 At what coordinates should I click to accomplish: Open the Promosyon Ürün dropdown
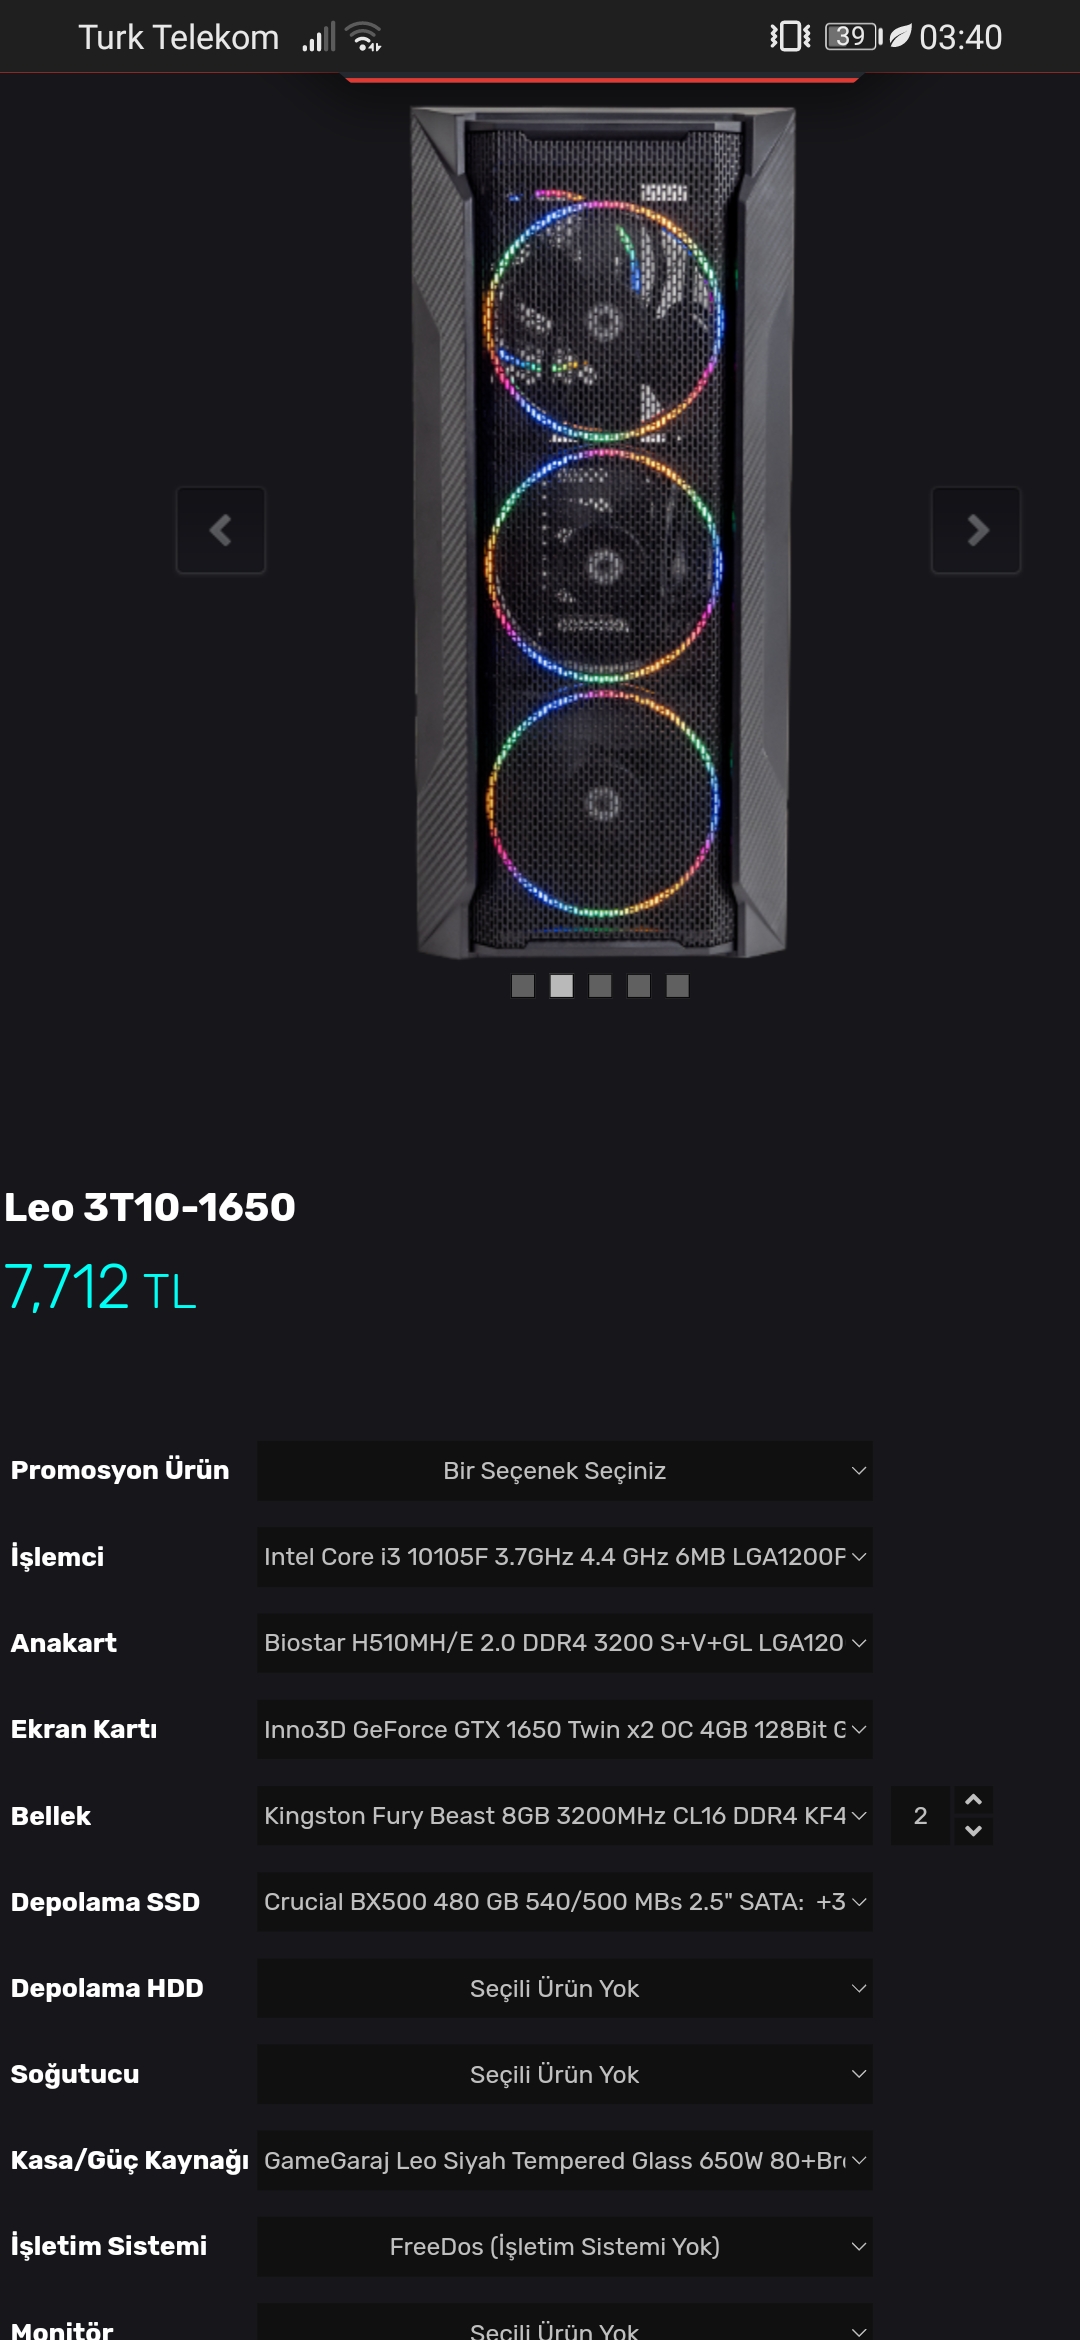(565, 1471)
